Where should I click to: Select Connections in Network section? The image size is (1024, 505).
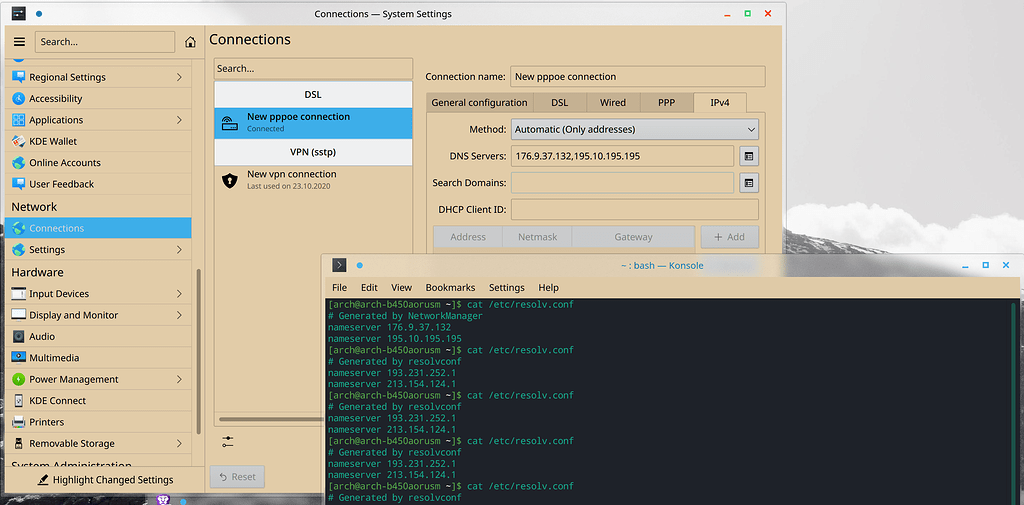98,228
